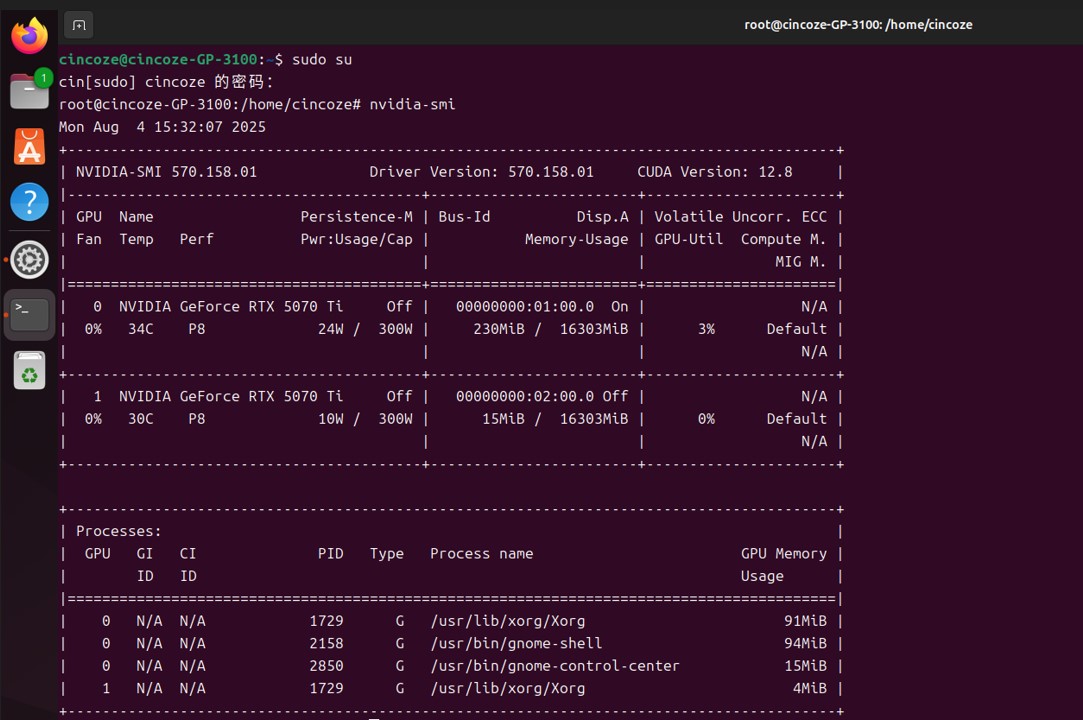1083x720 pixels.
Task: Click the '24W' power usage value
Action: [331, 329]
